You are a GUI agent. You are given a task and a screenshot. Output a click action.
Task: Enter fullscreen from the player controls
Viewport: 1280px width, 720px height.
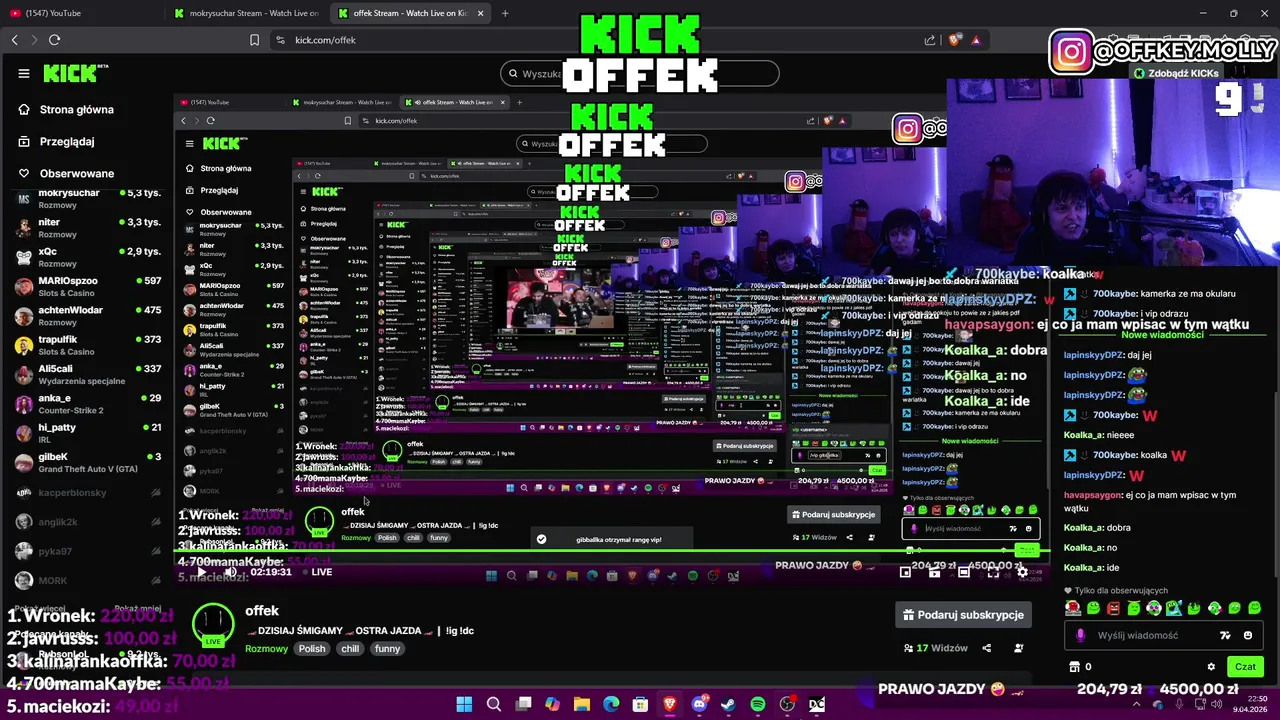point(993,572)
